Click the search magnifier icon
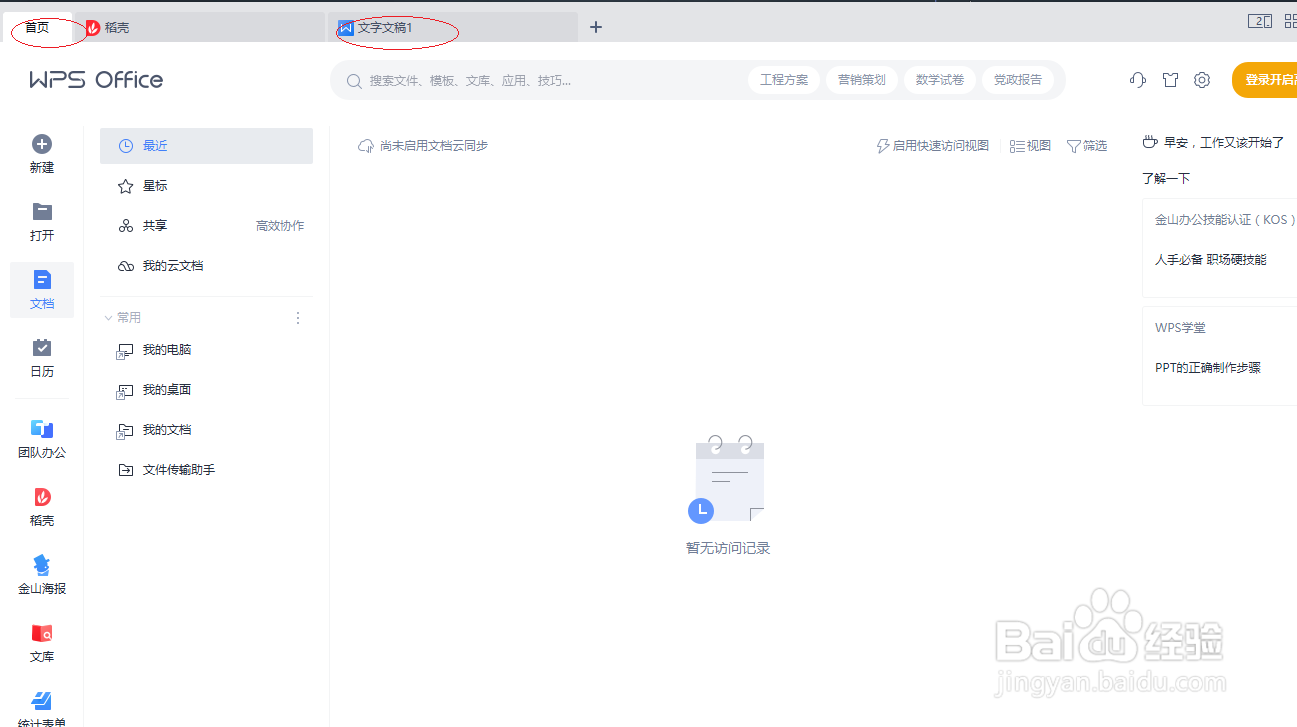The width and height of the screenshot is (1297, 727). (x=354, y=81)
